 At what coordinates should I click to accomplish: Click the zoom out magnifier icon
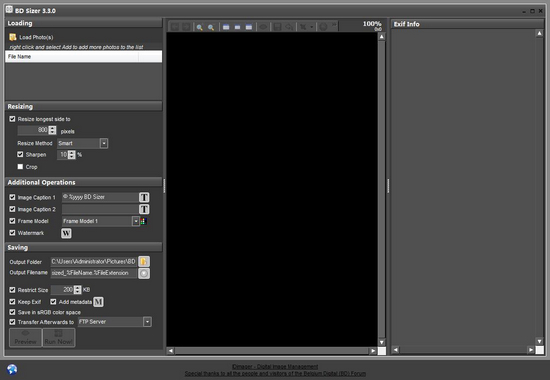pyautogui.click(x=211, y=27)
